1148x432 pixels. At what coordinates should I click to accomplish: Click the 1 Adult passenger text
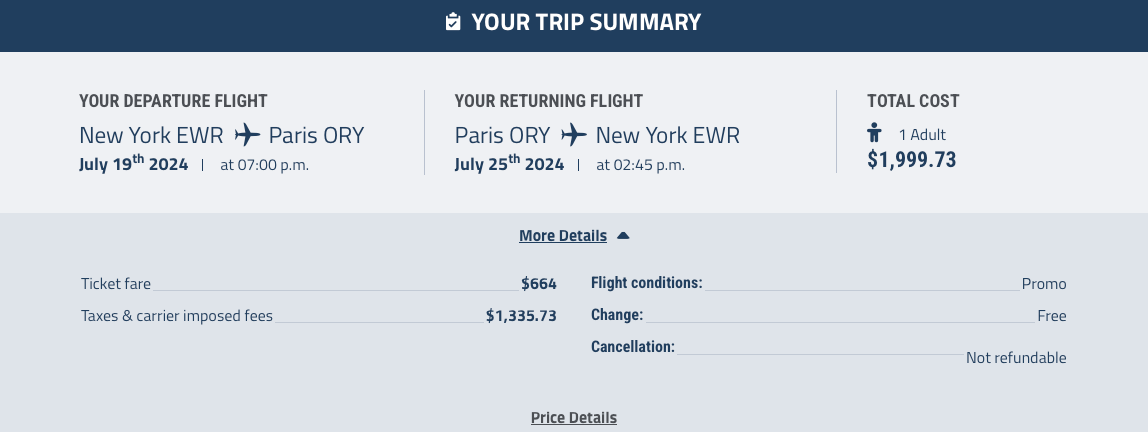[922, 134]
